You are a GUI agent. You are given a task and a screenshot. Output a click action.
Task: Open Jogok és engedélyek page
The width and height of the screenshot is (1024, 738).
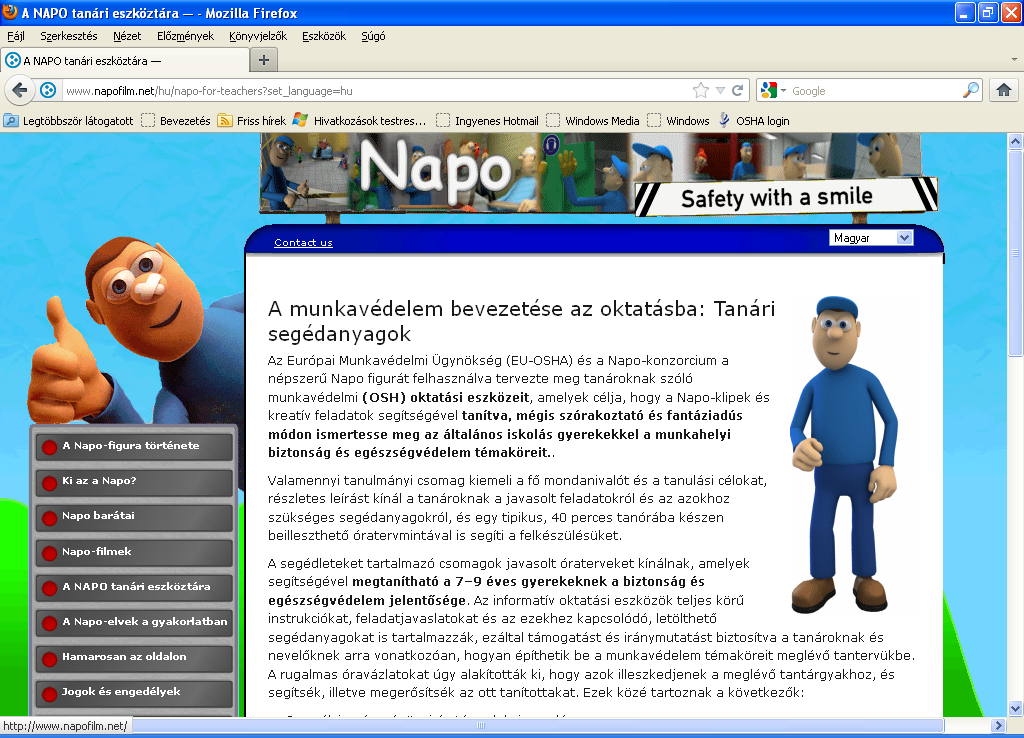pyautogui.click(x=134, y=693)
